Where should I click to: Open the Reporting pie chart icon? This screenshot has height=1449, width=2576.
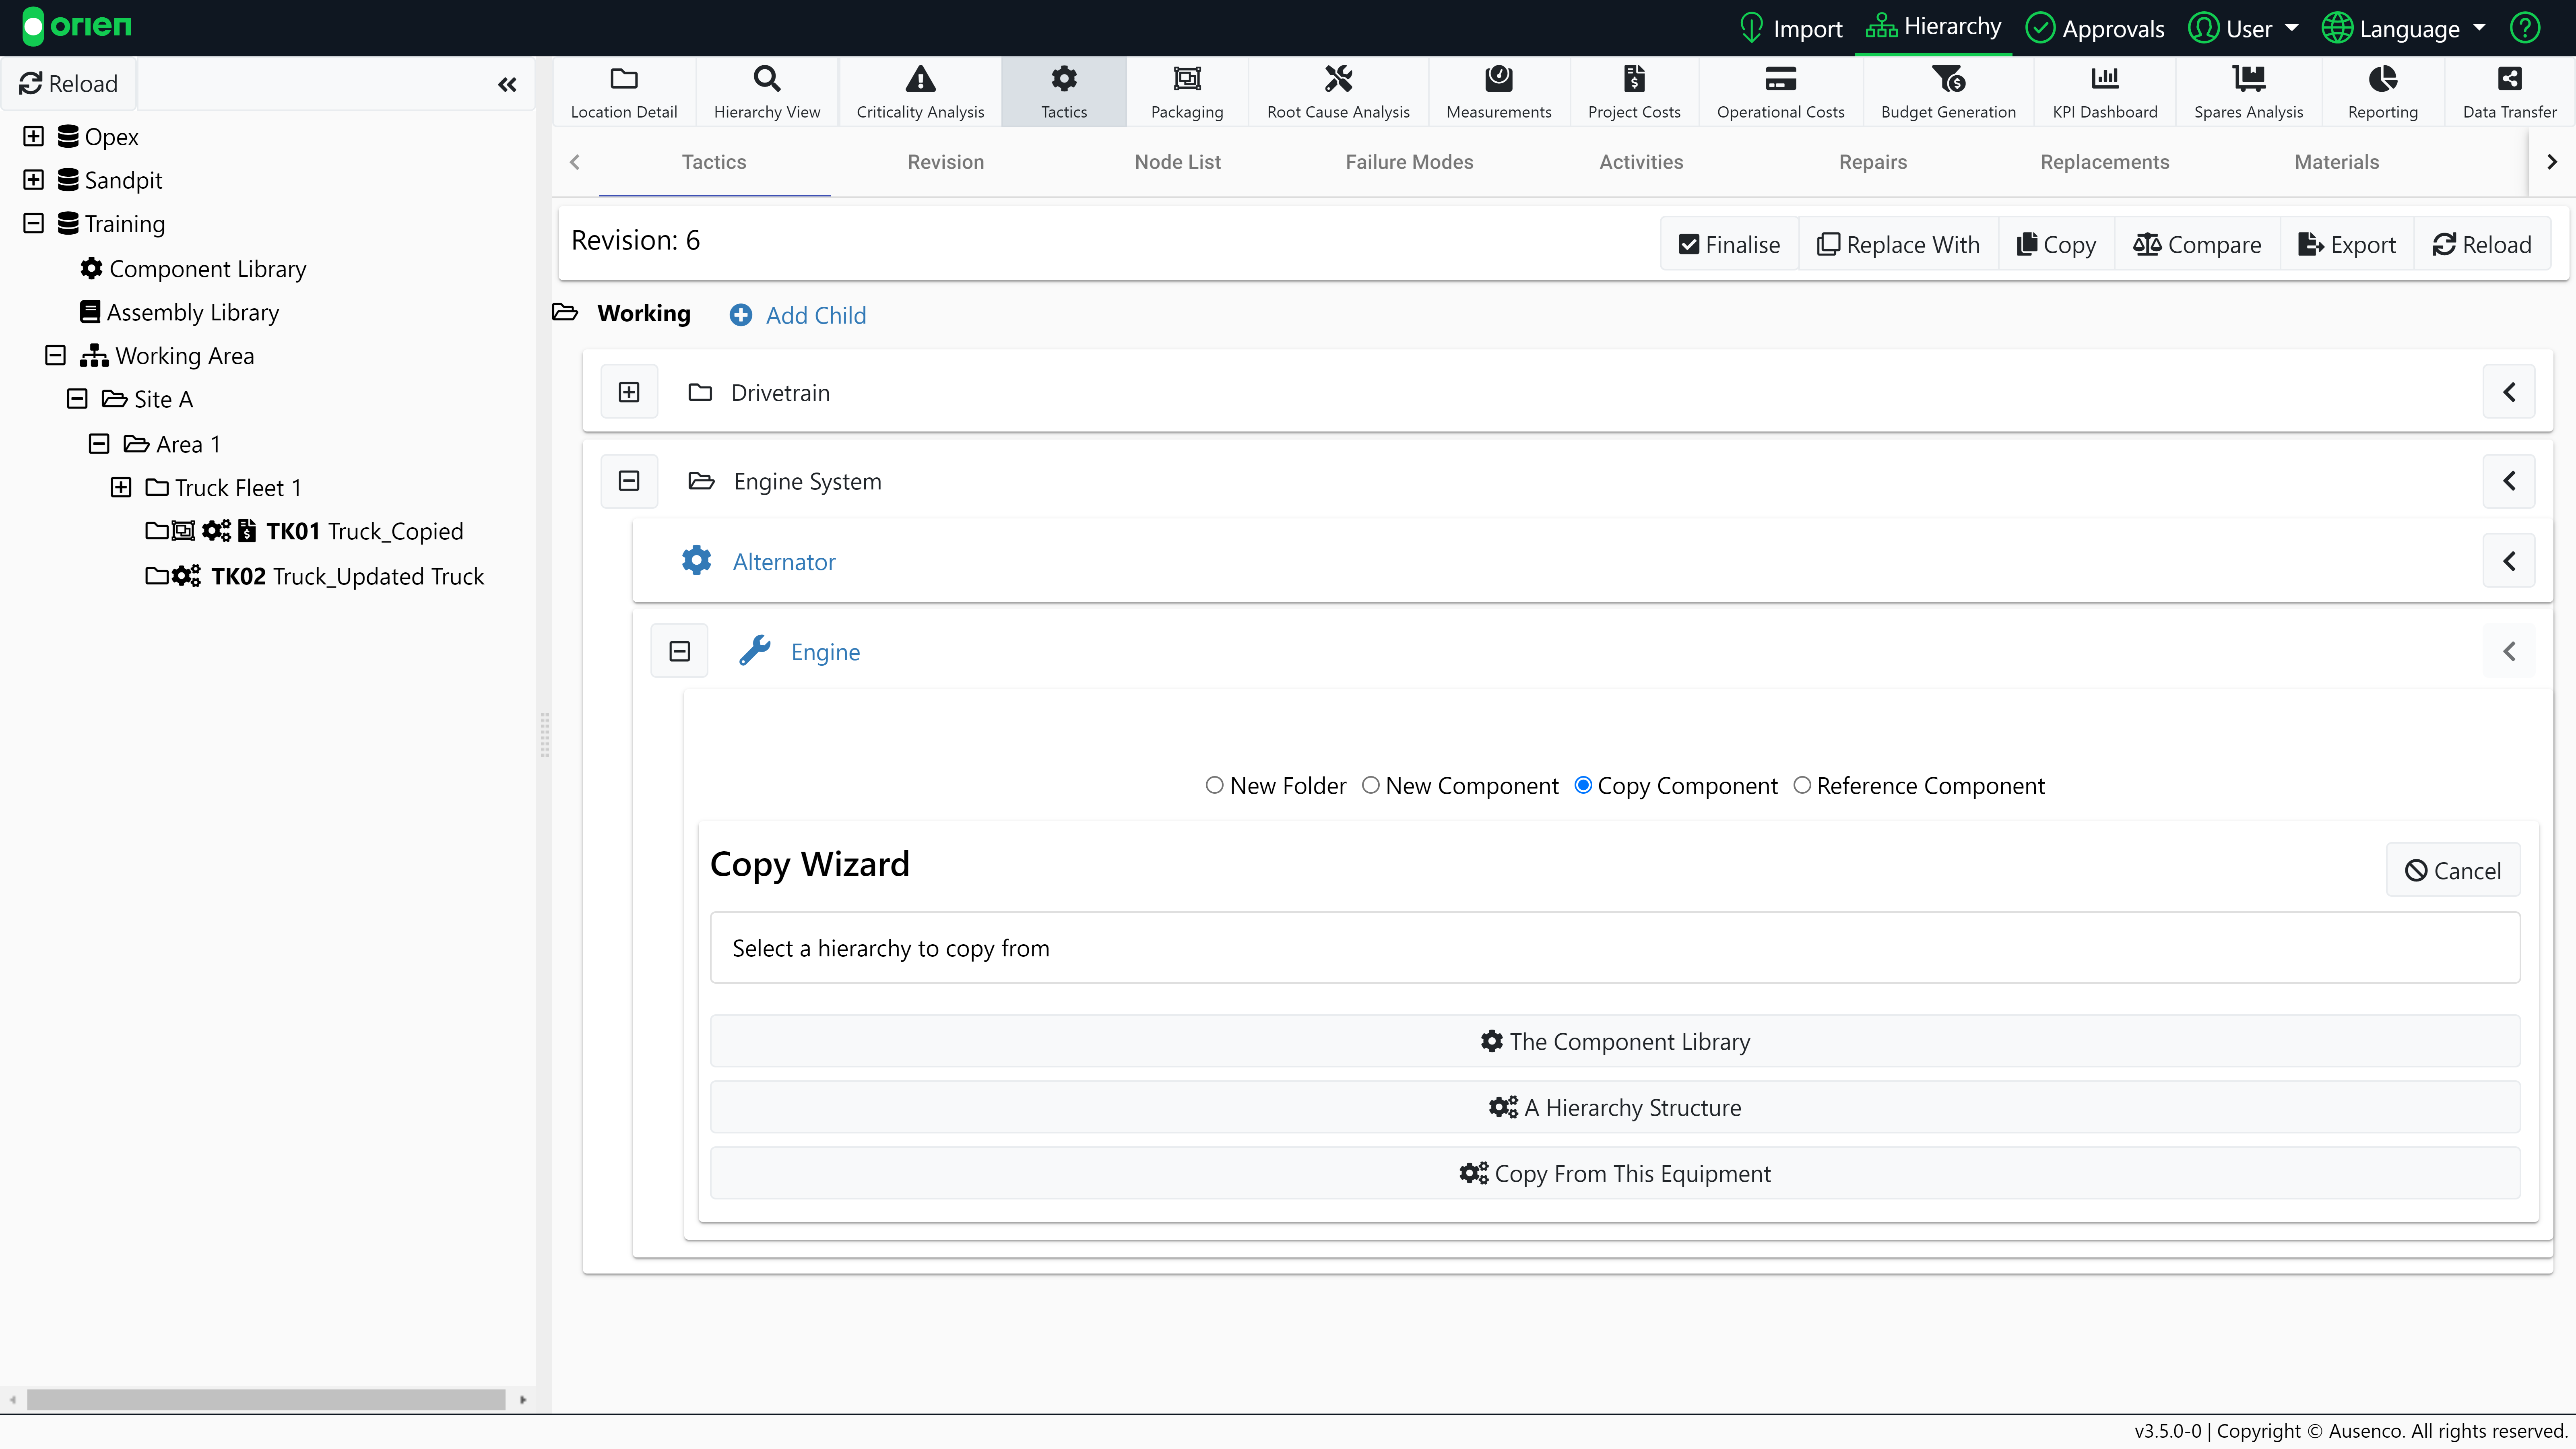[x=2382, y=79]
